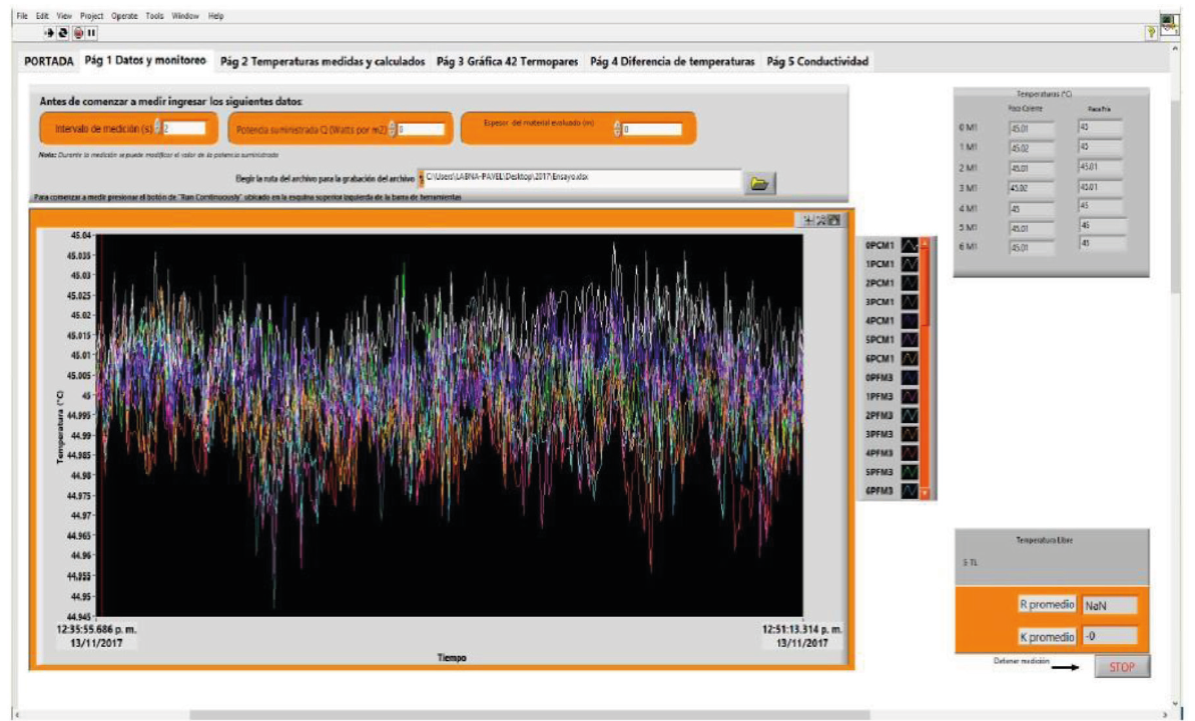This screenshot has width=1195, height=721.
Task: Open the context help question mark
Action: [x=1151, y=32]
